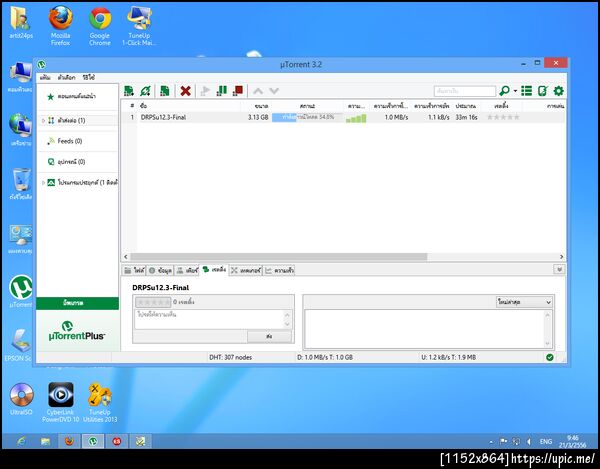The image size is (600, 469).
Task: Click the grayed Start torrent icon
Action: coord(205,91)
